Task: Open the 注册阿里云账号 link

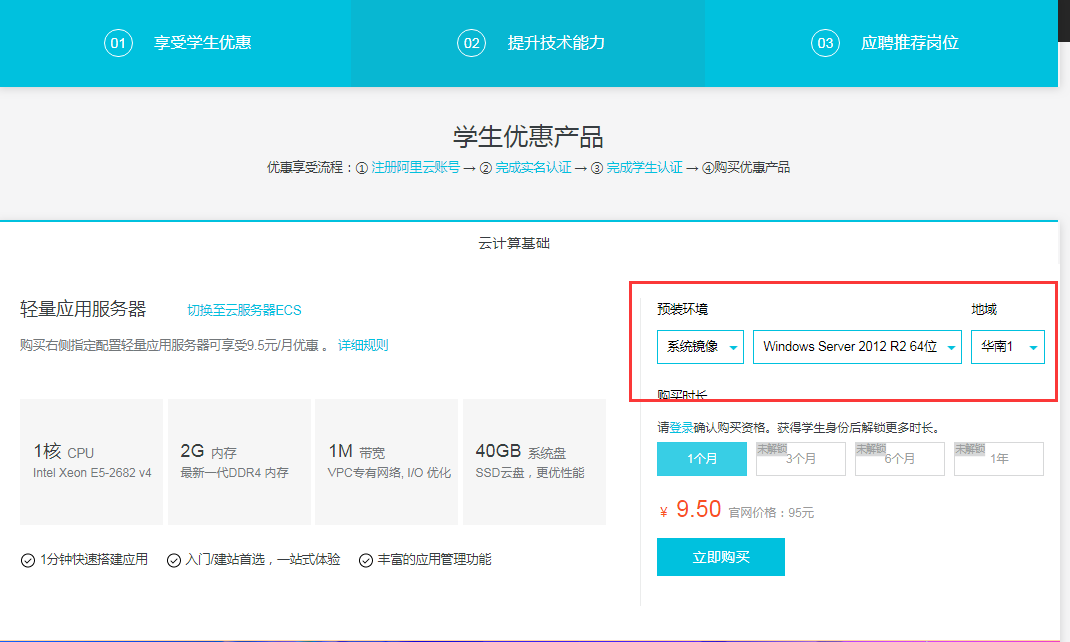Action: coord(416,167)
